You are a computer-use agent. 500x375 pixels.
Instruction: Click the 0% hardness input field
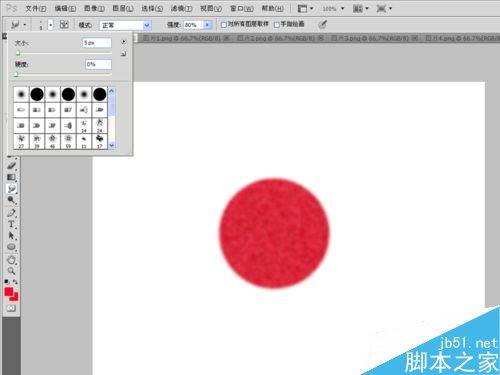(98, 64)
